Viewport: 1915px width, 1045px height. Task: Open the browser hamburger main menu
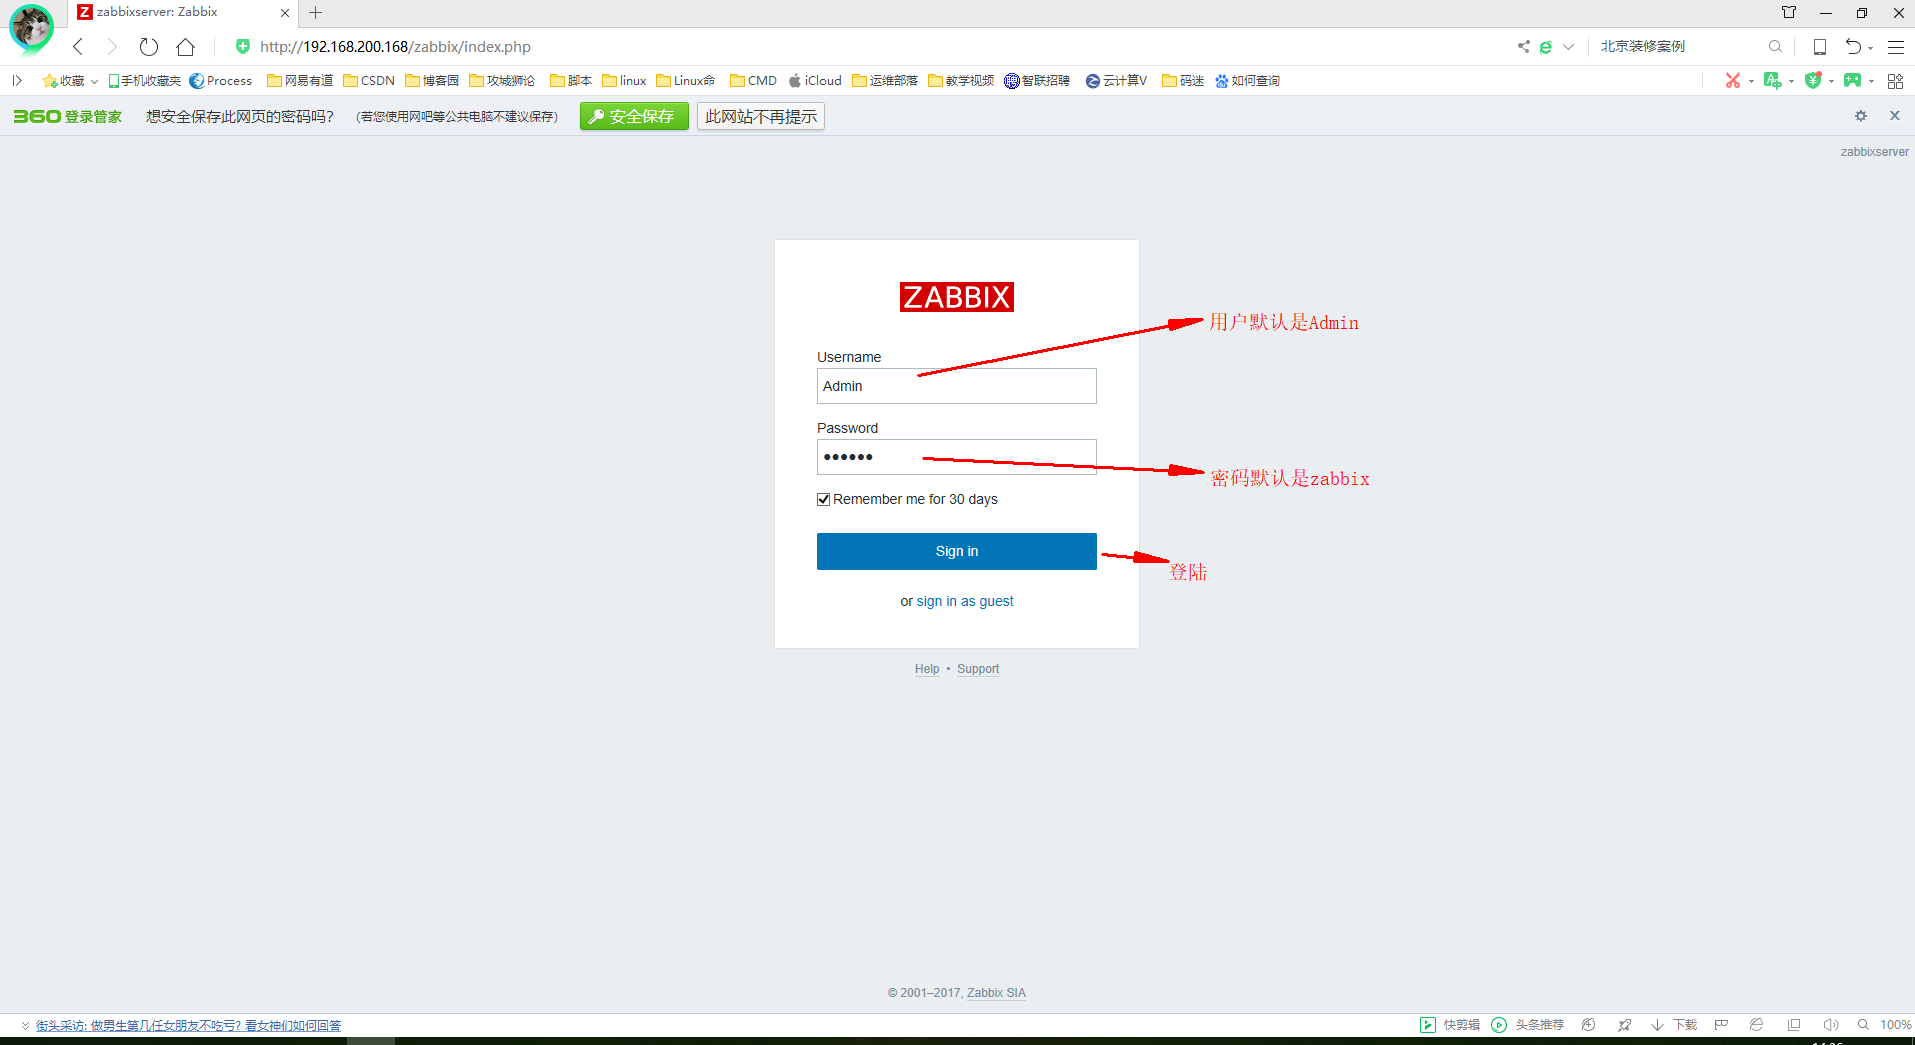pyautogui.click(x=1896, y=47)
